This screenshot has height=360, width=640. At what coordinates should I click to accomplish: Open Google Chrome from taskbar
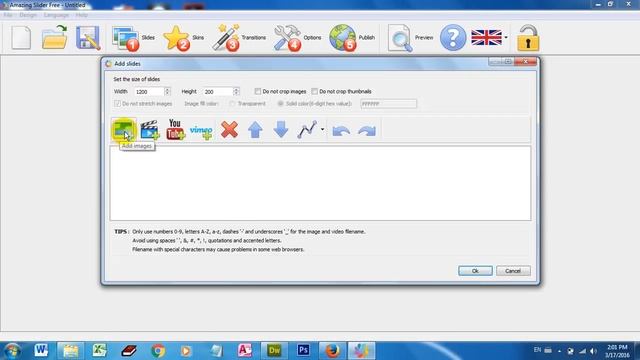click(158, 351)
